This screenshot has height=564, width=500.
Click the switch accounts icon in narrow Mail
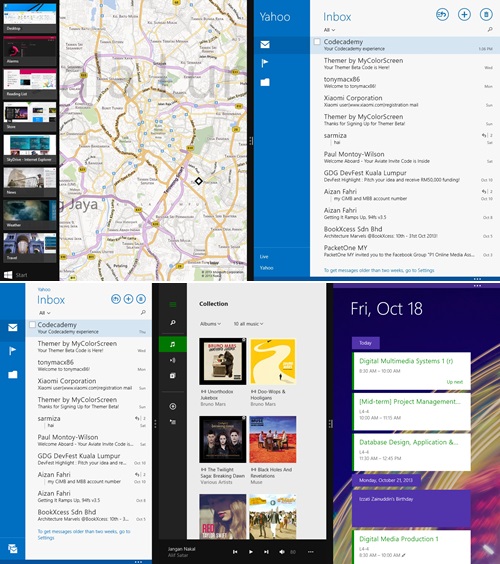coord(13,549)
